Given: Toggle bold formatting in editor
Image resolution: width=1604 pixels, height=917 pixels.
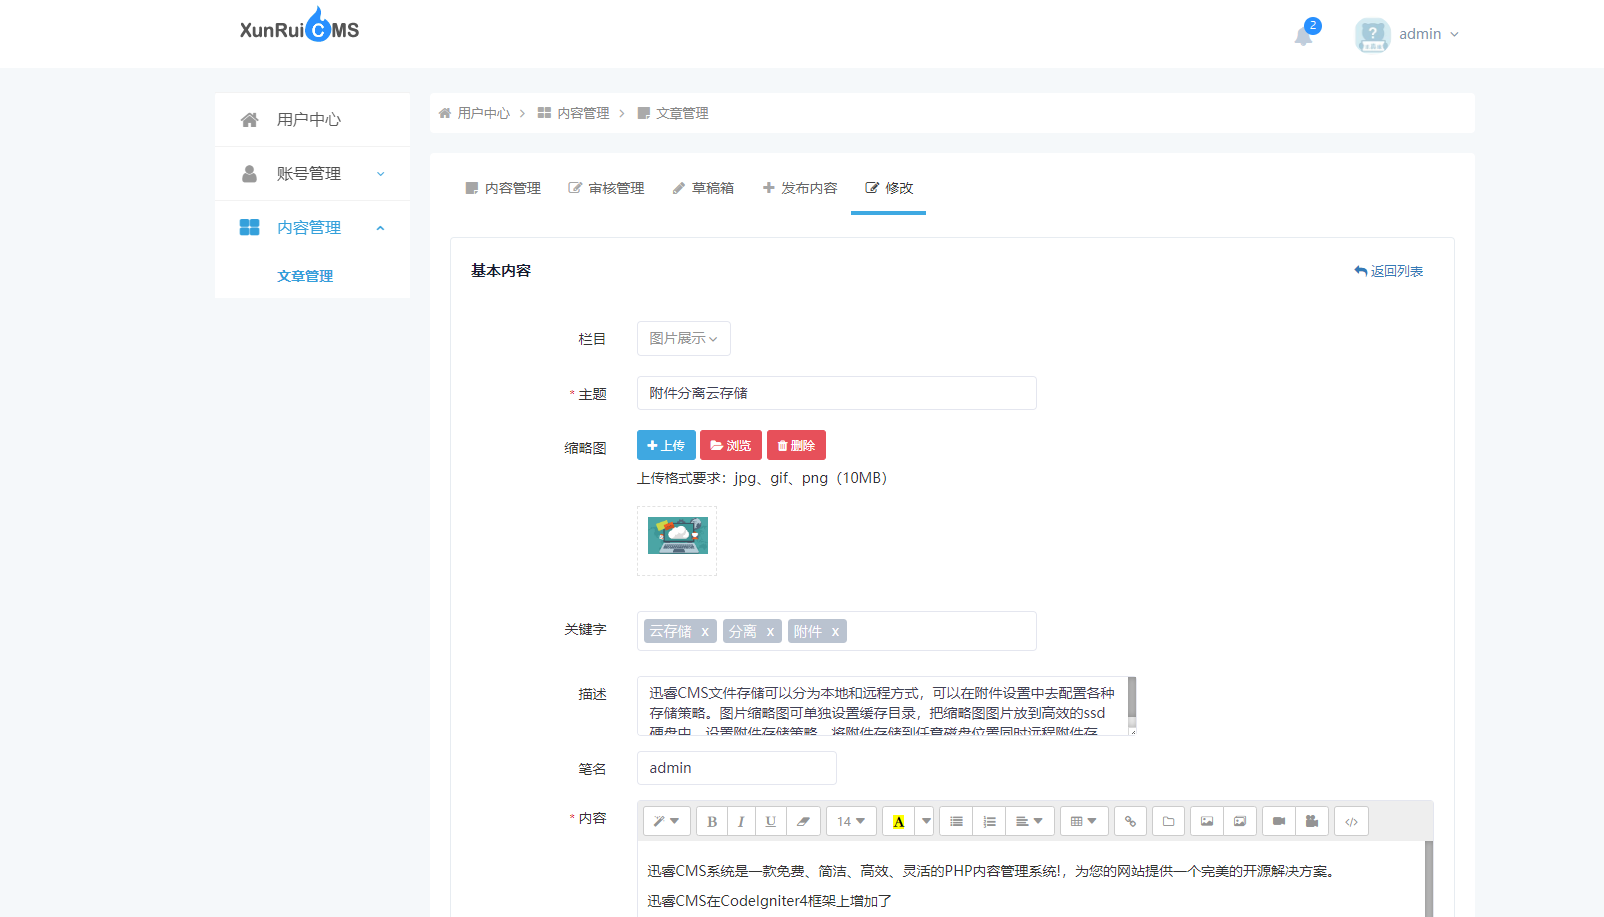Looking at the screenshot, I should [x=712, y=821].
